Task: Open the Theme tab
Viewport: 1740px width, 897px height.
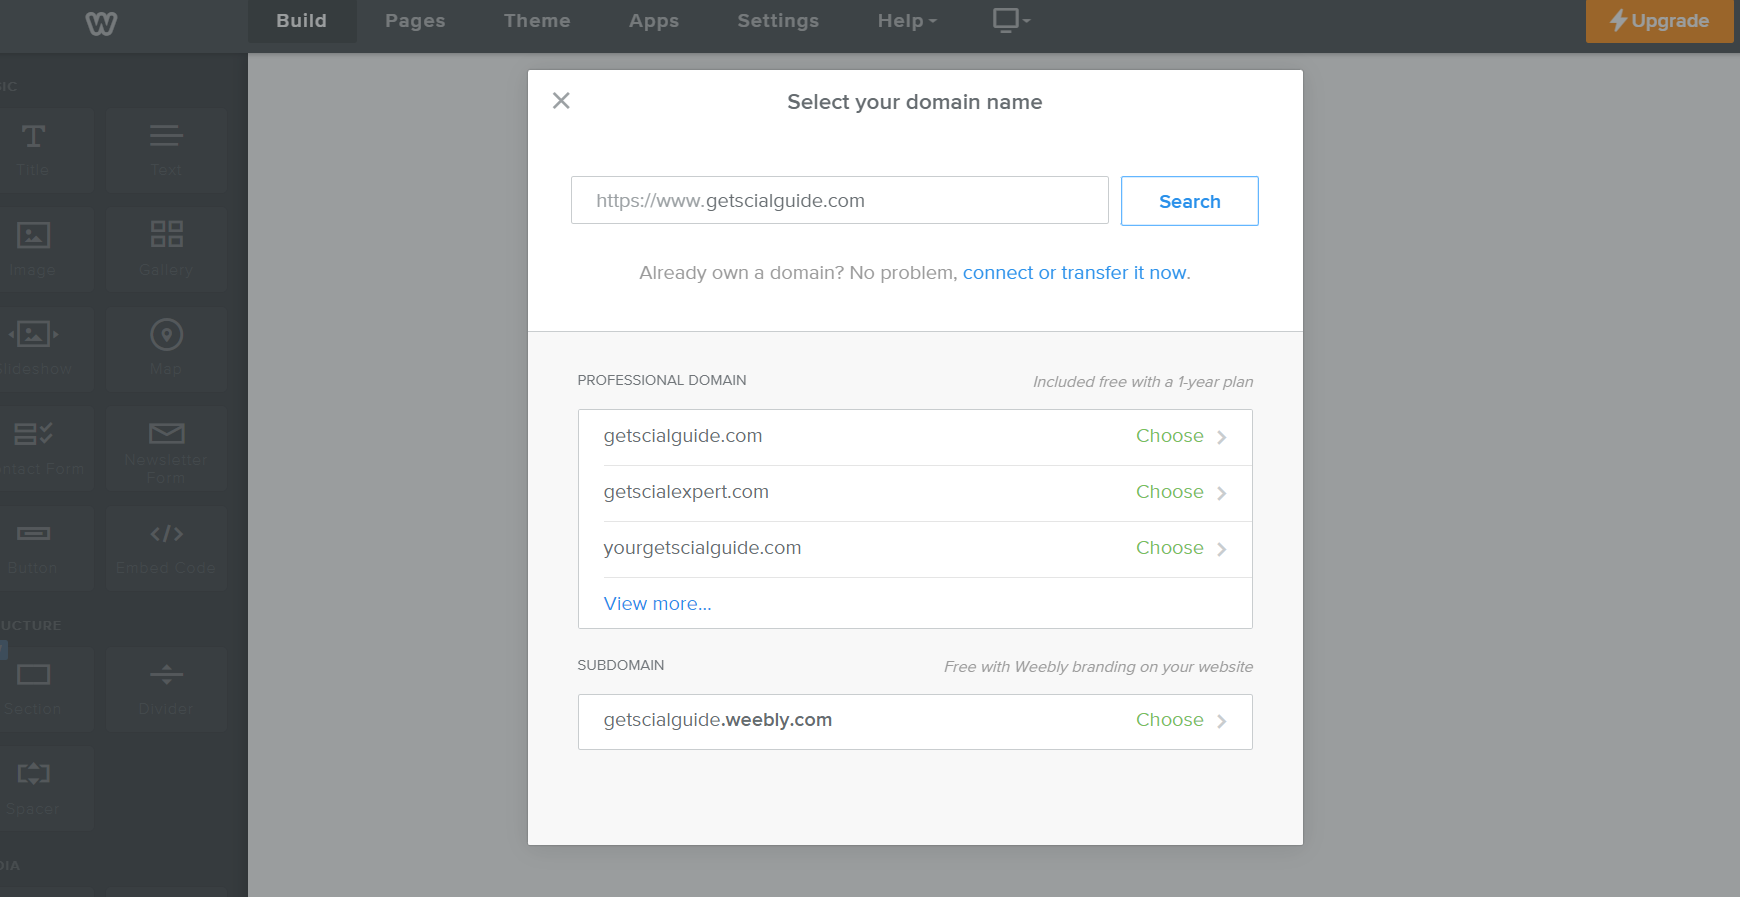Action: tap(537, 21)
